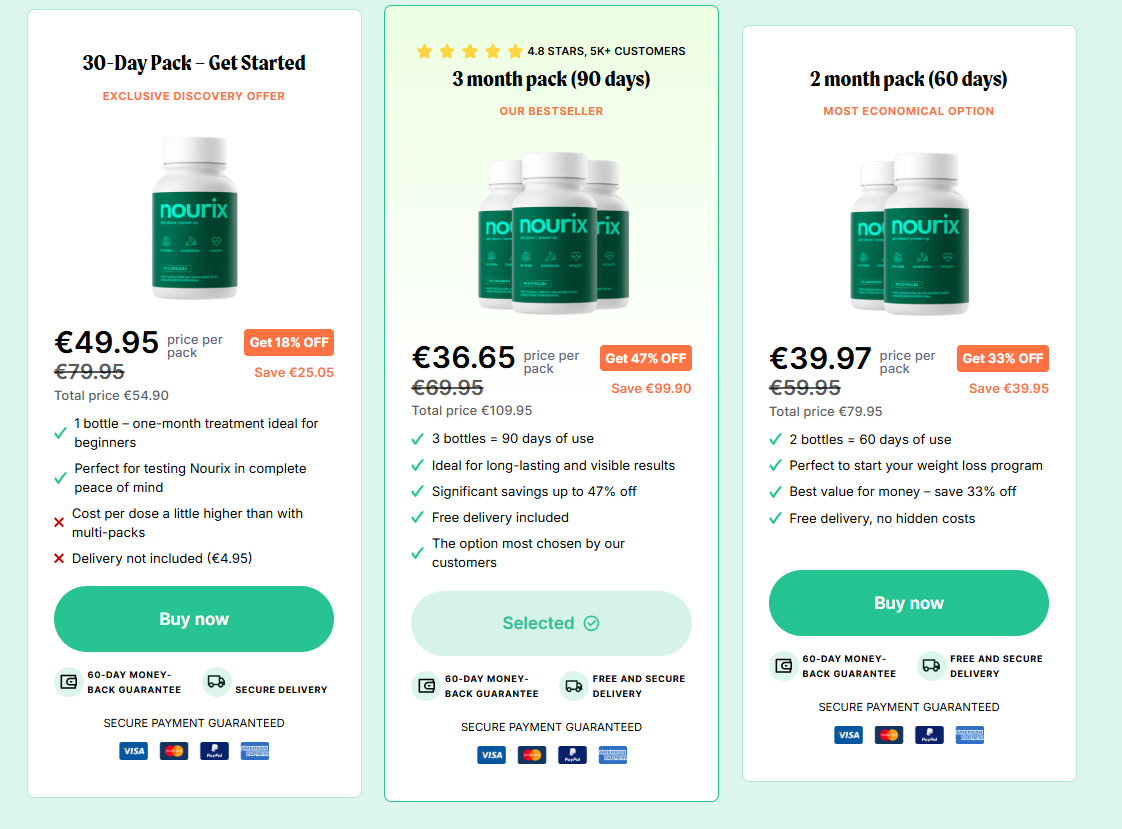Click the Selected button on 3 month pack
1122x829 pixels.
551,623
